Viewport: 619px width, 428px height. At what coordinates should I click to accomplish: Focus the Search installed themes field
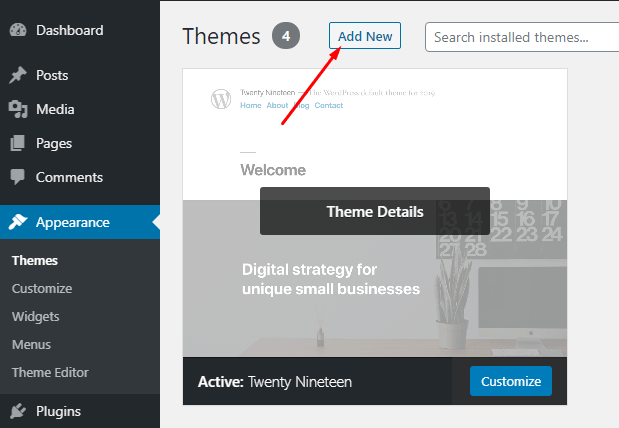pos(522,37)
